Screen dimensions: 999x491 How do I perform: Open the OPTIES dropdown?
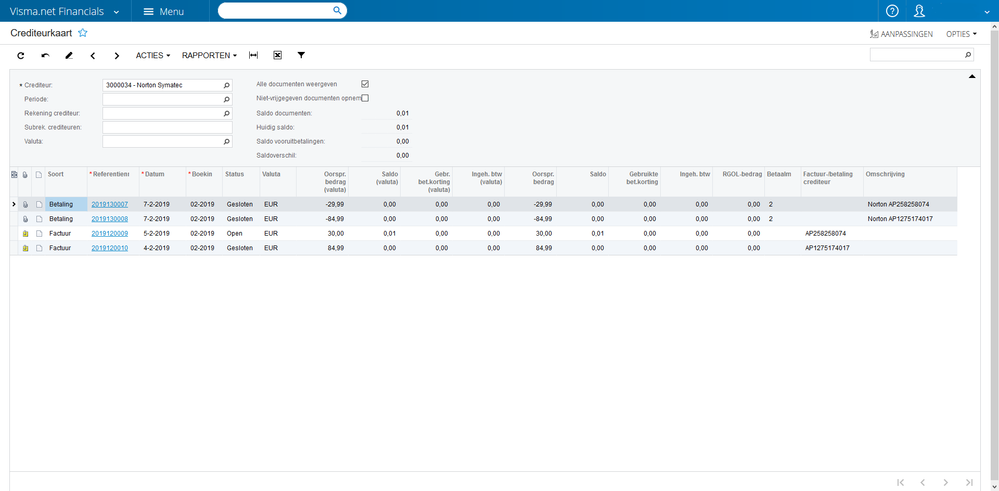tap(961, 33)
